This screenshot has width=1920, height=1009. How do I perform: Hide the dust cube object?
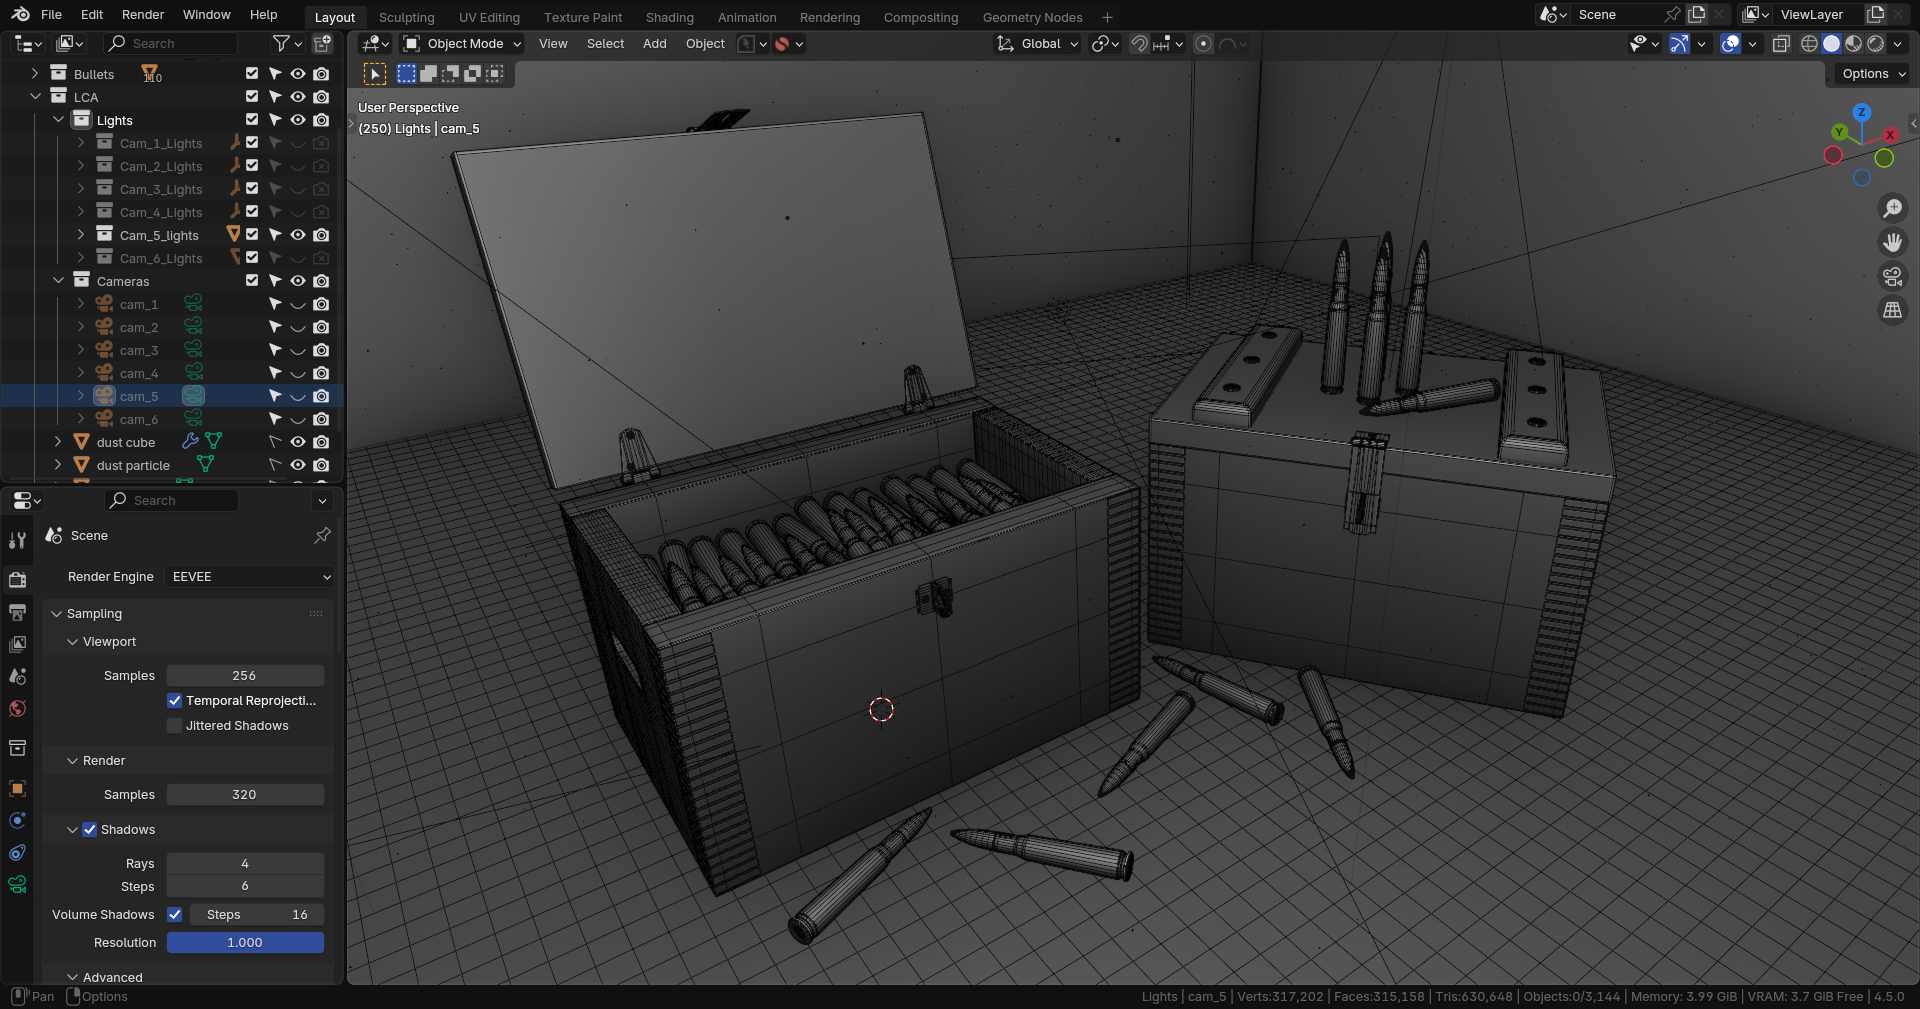pyautogui.click(x=298, y=442)
